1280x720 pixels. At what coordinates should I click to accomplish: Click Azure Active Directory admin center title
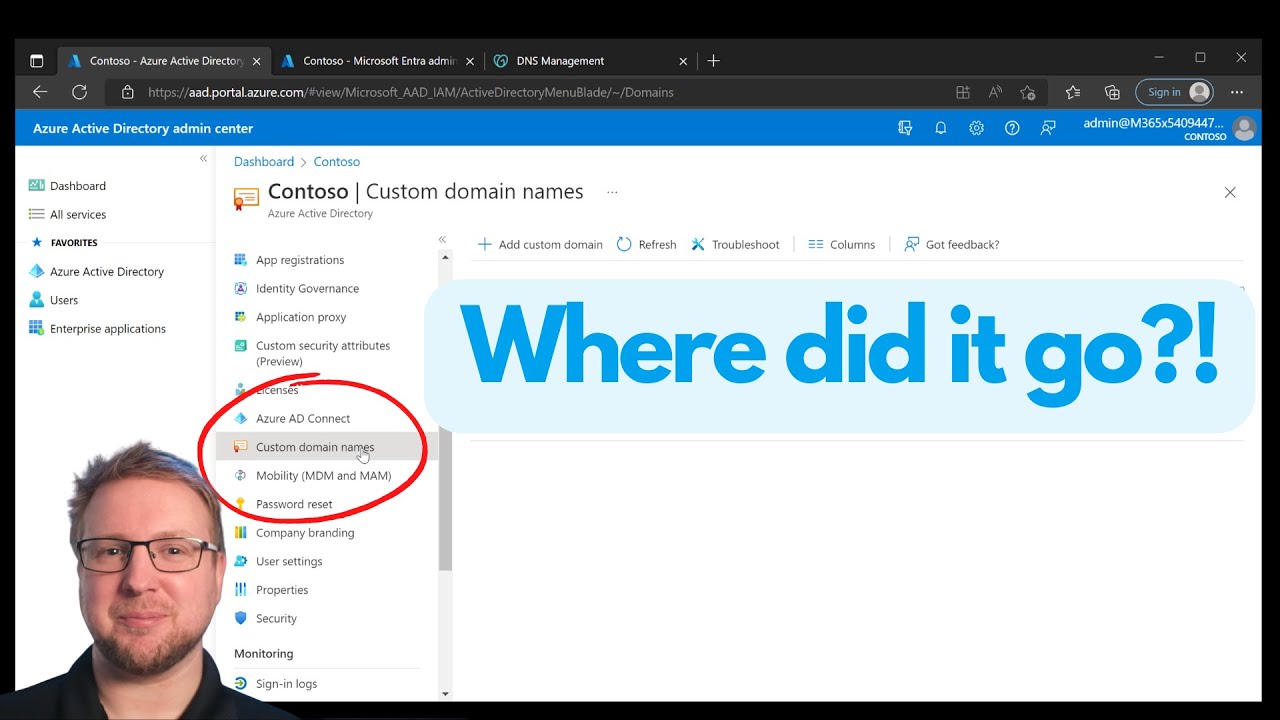click(x=143, y=128)
